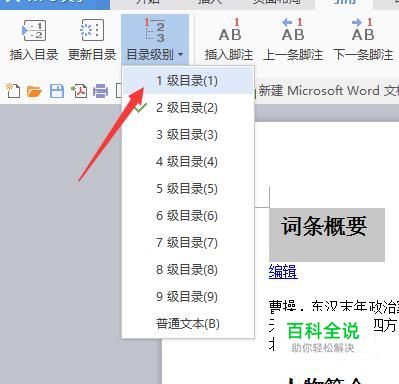Click the 词条概要 heading in the document
This screenshot has width=399, height=384.
pos(324,227)
